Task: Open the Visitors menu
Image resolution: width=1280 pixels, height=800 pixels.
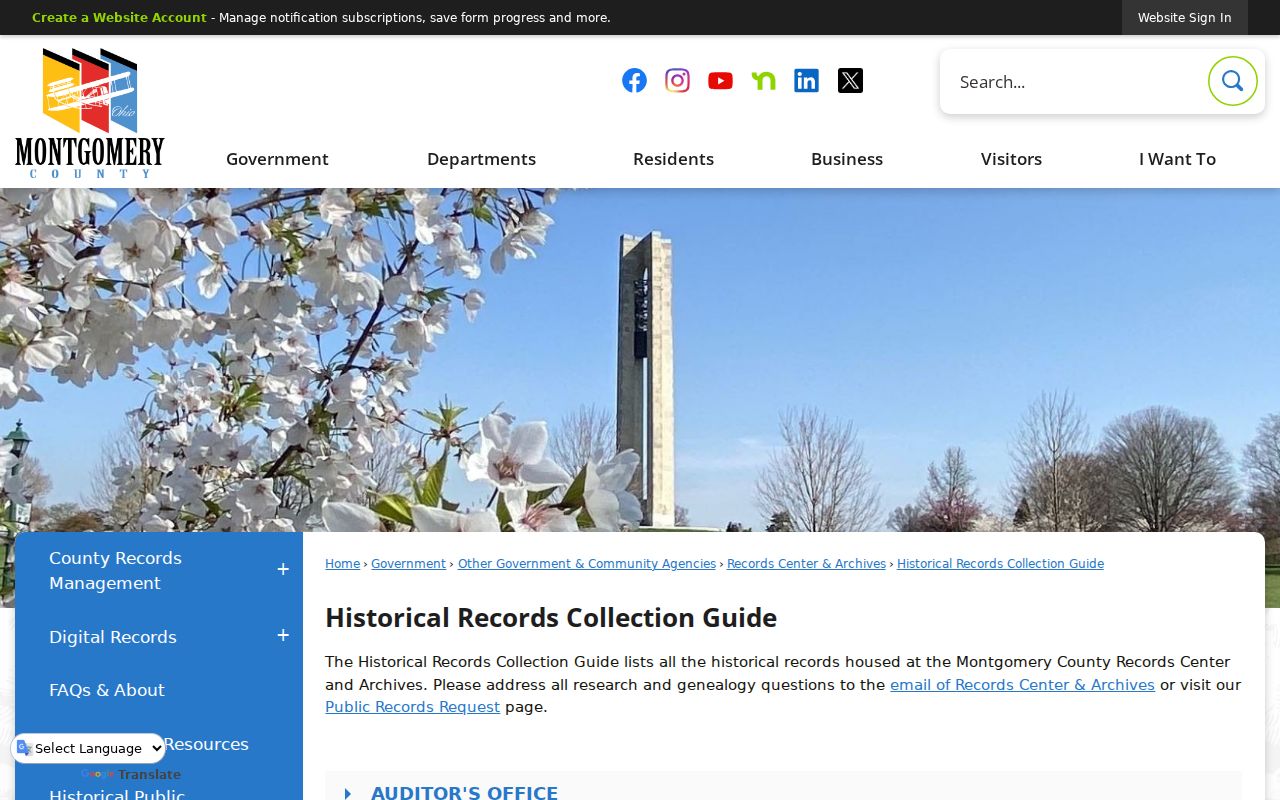Action: (x=1011, y=159)
